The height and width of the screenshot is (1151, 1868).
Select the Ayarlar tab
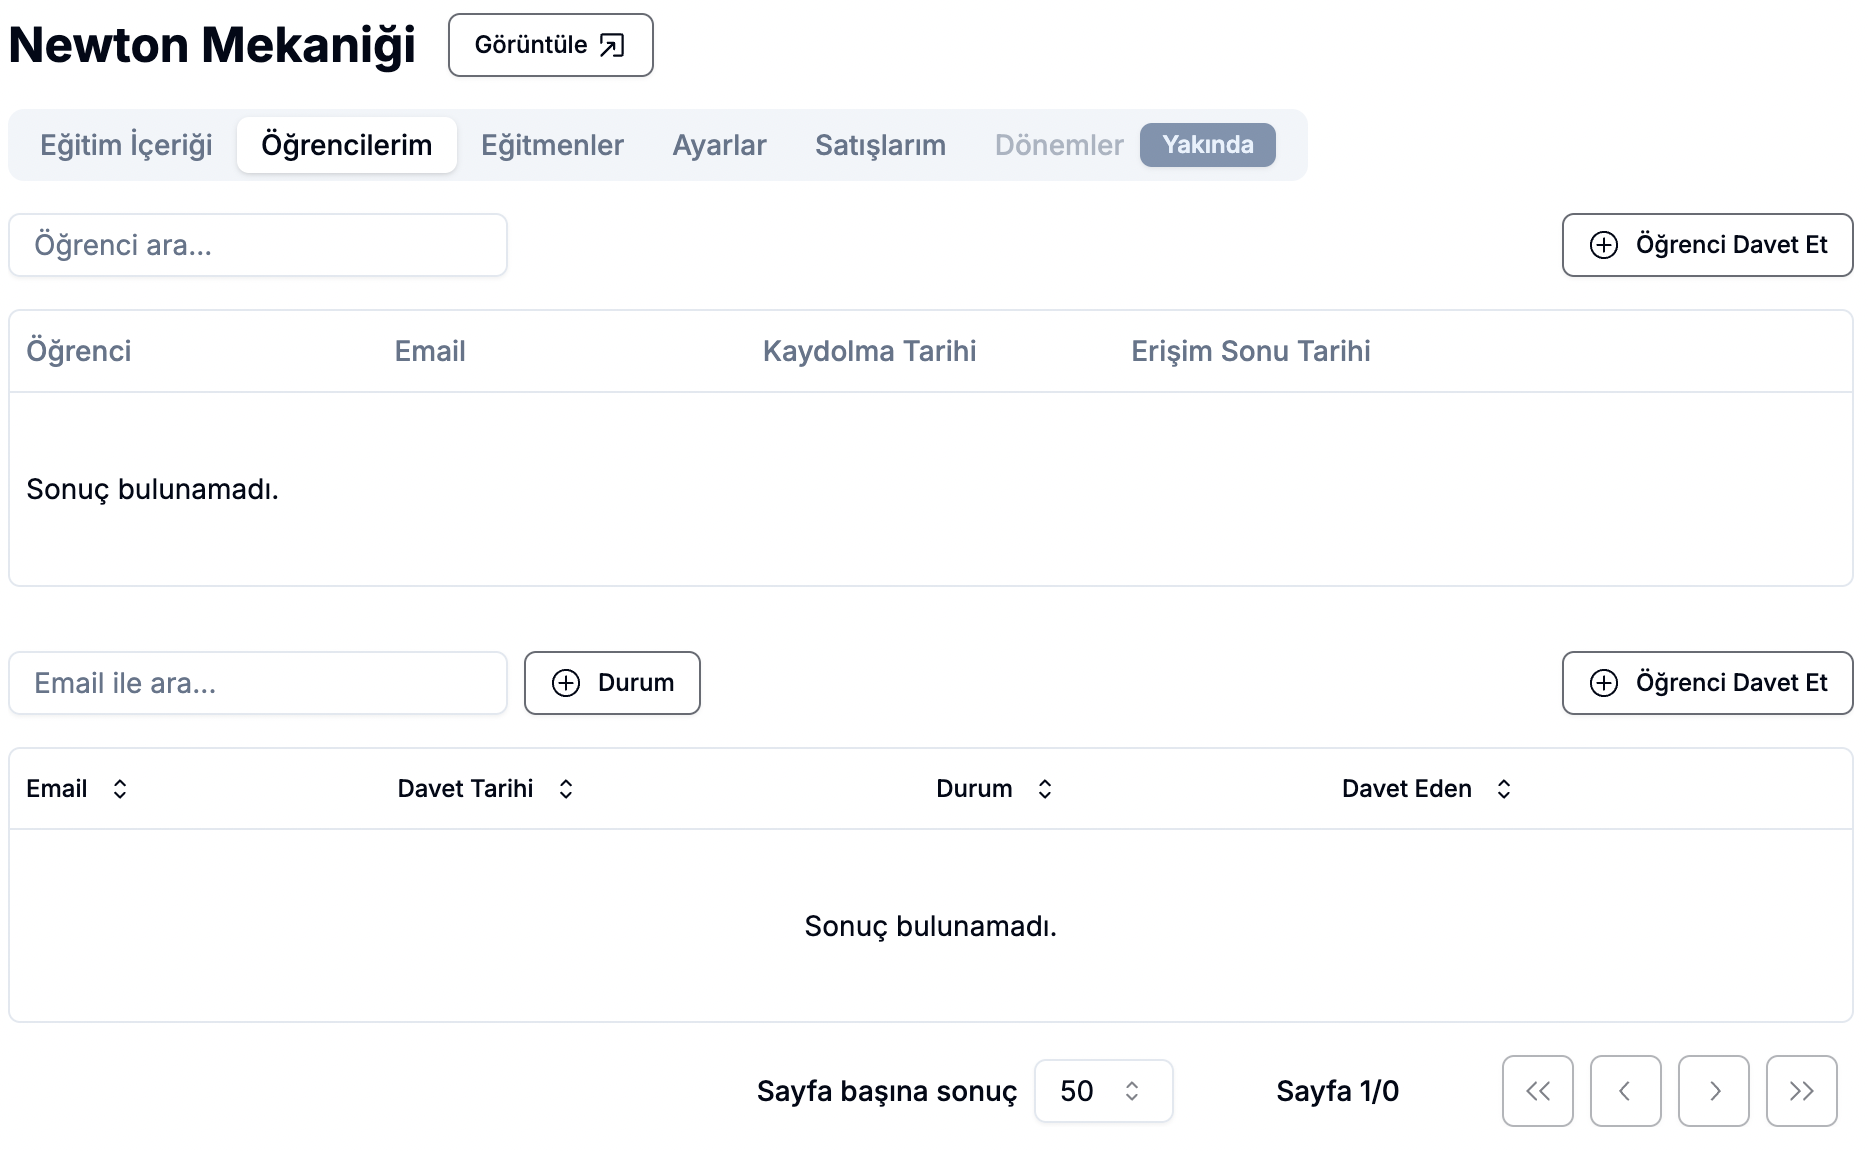(719, 145)
